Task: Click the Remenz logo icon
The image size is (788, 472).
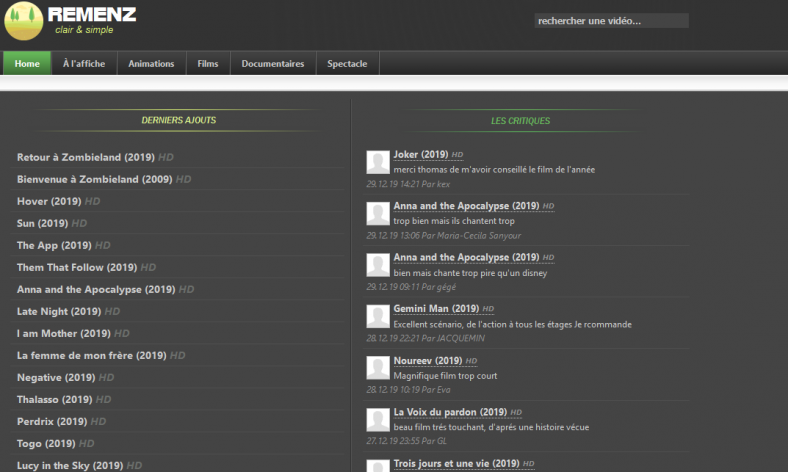Action: pos(23,21)
